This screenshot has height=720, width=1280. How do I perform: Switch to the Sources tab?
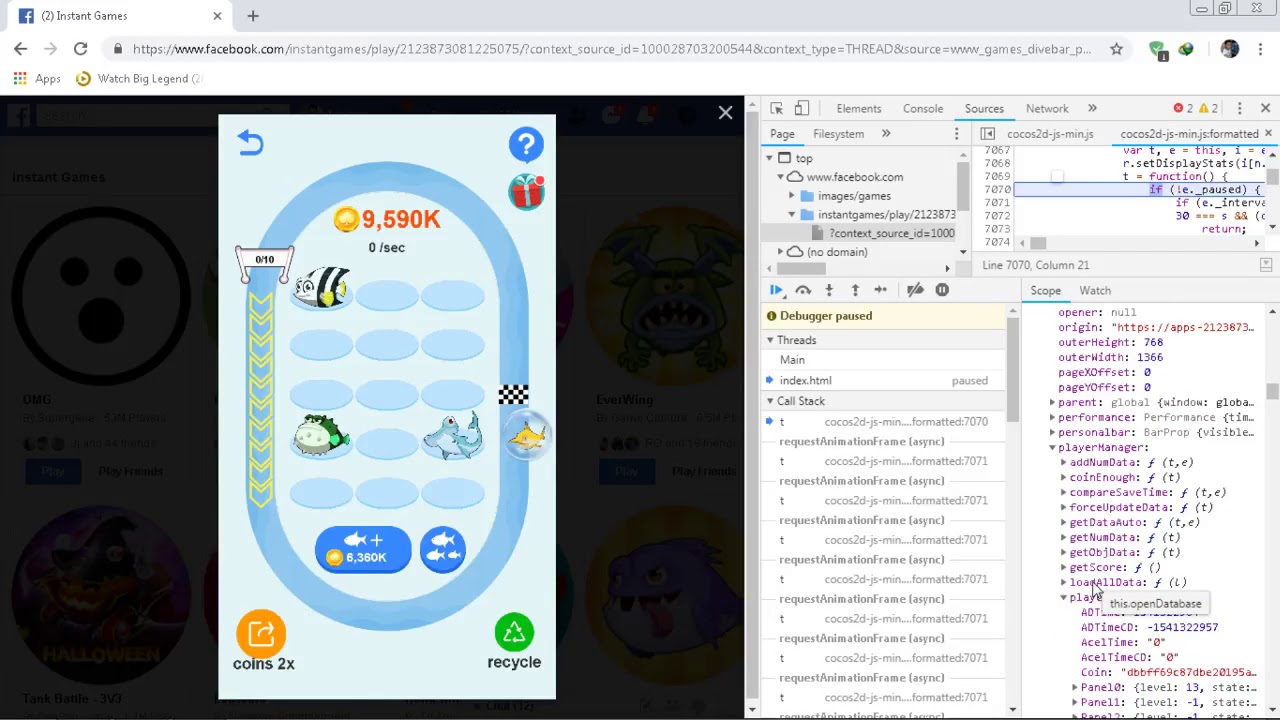pyautogui.click(x=984, y=108)
